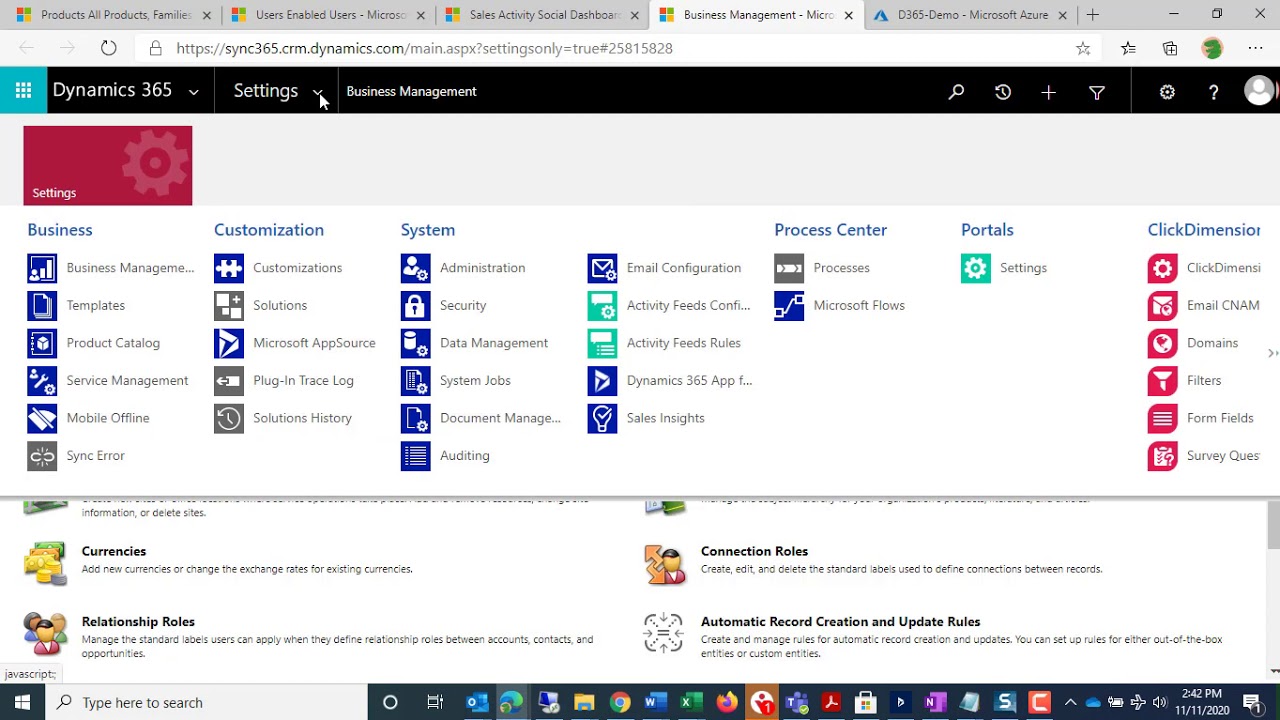Click the ClickDimensions Domains icon
Screen dimensions: 1280x720
tap(1163, 343)
